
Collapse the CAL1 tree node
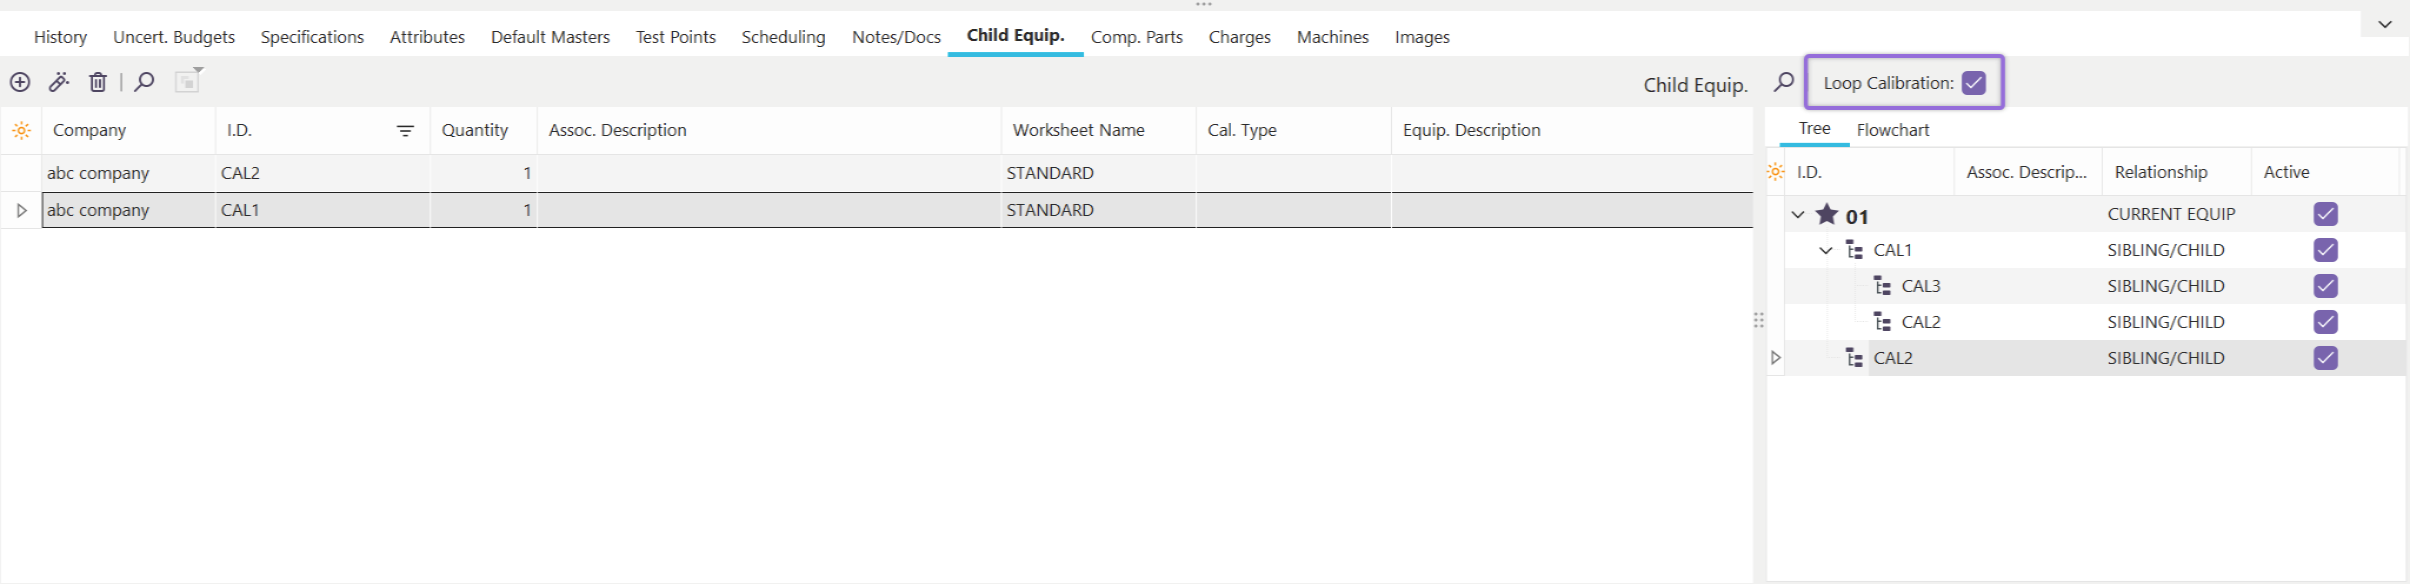point(1825,251)
